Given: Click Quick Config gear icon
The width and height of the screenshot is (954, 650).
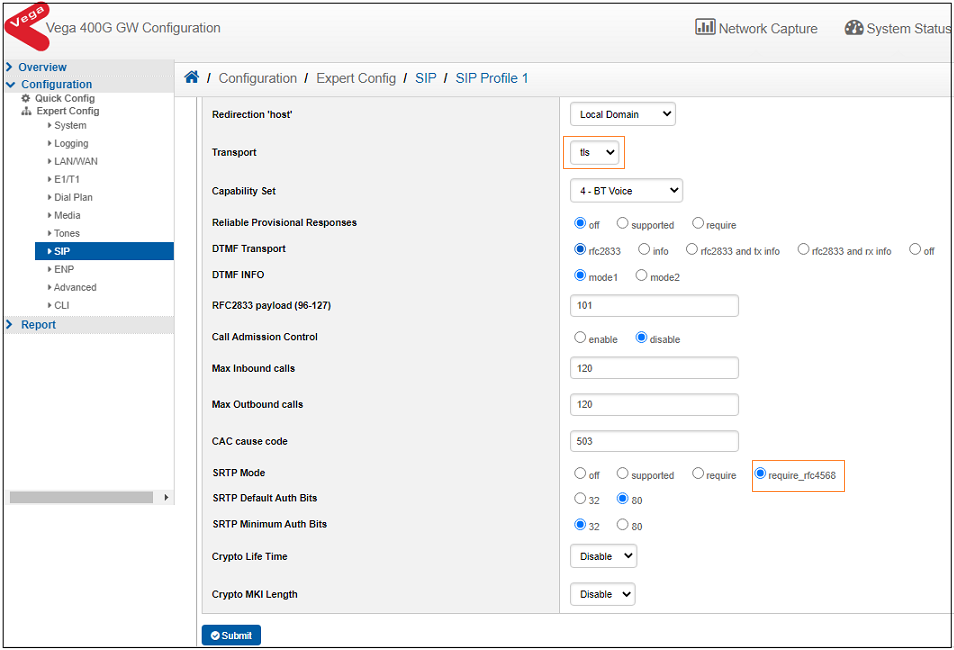Looking at the screenshot, I should click(x=26, y=98).
